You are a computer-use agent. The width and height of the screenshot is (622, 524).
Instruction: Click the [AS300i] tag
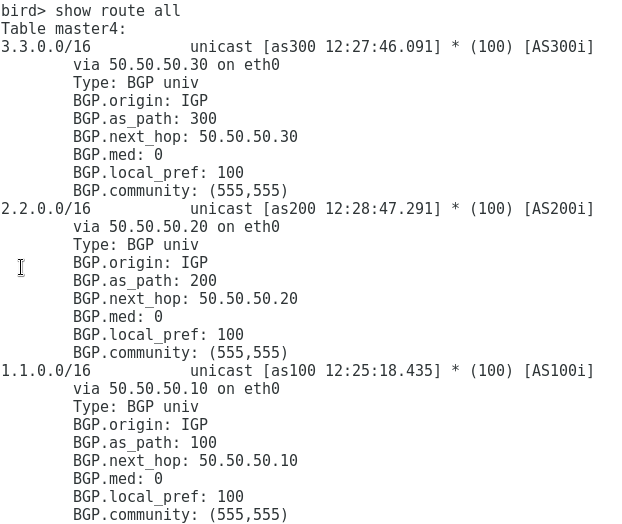[559, 46]
